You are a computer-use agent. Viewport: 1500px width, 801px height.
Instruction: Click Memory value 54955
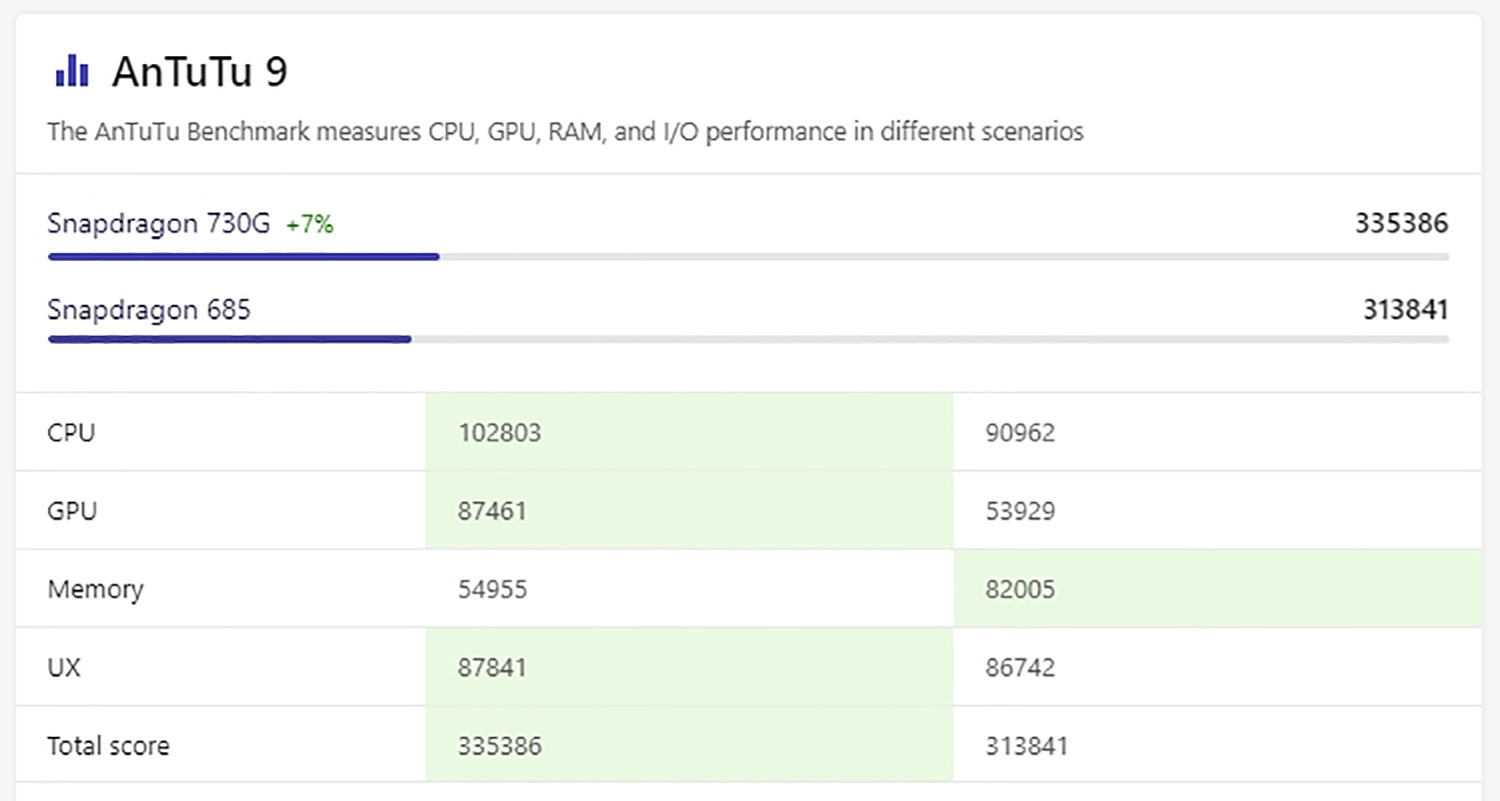coord(492,589)
